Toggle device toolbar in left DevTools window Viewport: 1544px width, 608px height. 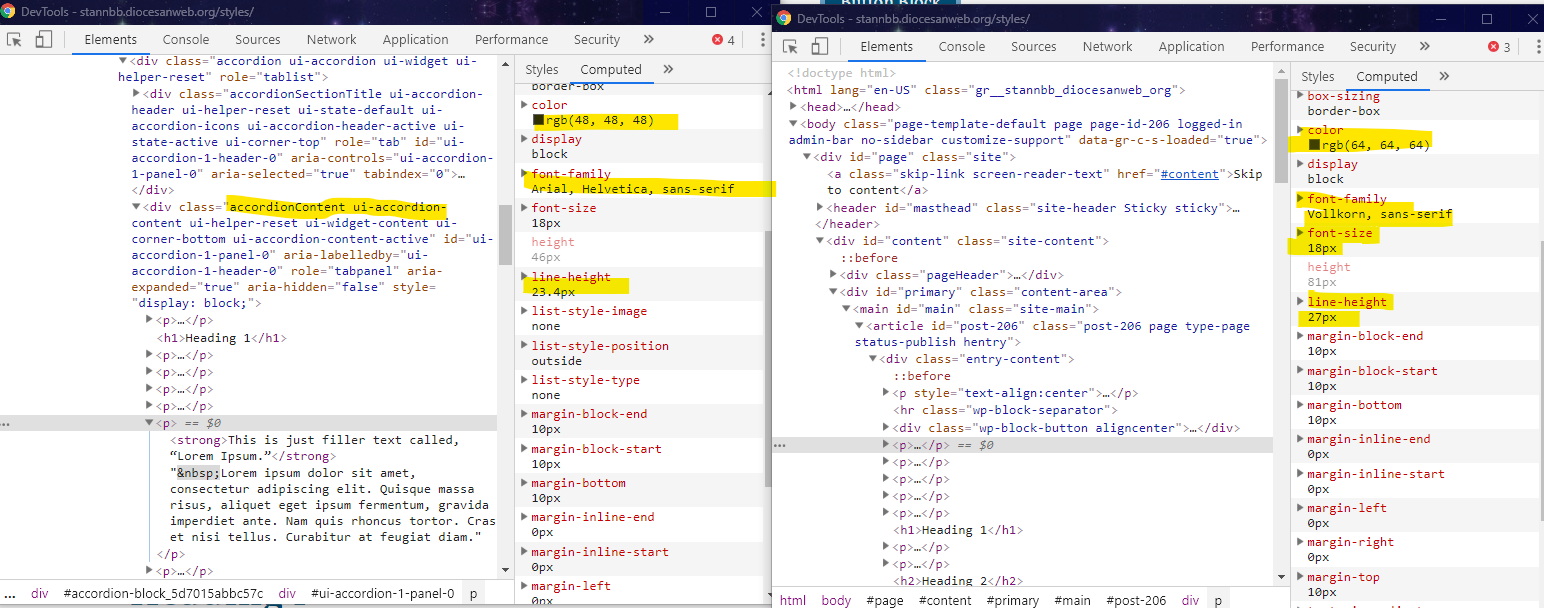43,40
